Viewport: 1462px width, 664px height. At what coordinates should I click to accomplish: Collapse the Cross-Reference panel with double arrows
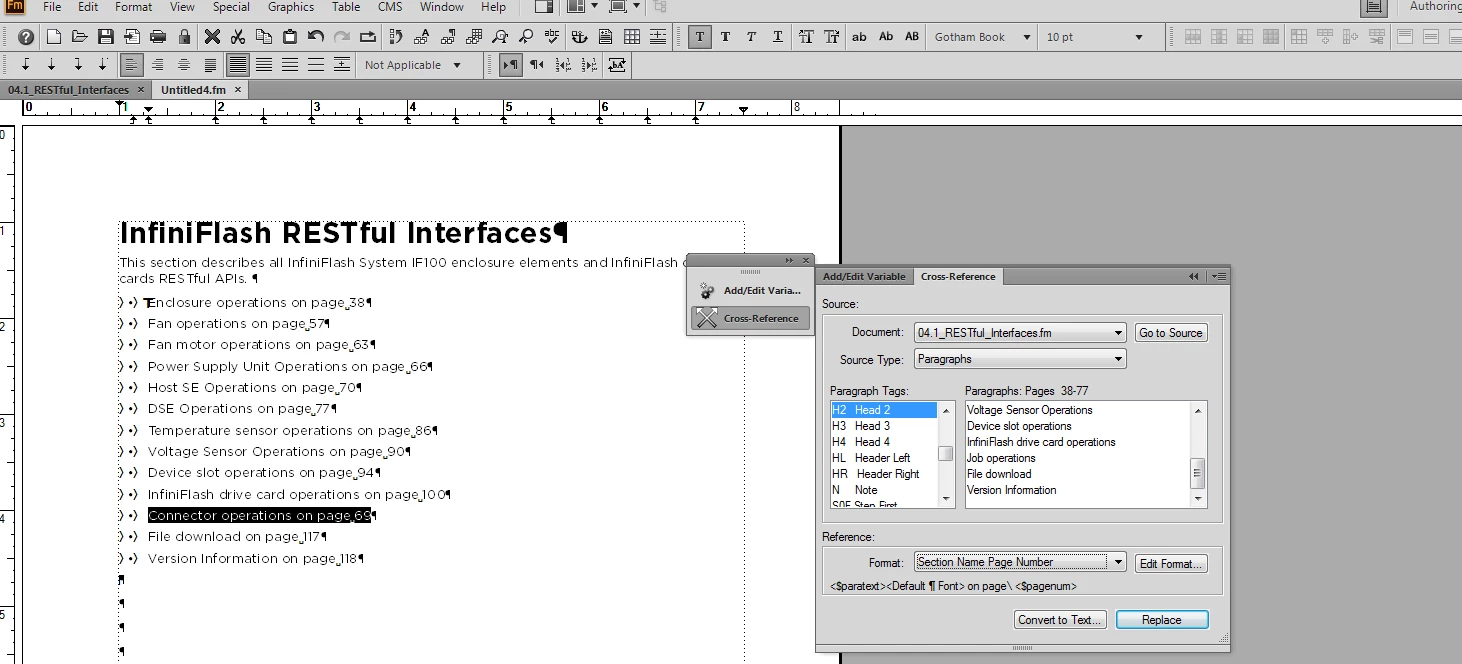pyautogui.click(x=1193, y=276)
